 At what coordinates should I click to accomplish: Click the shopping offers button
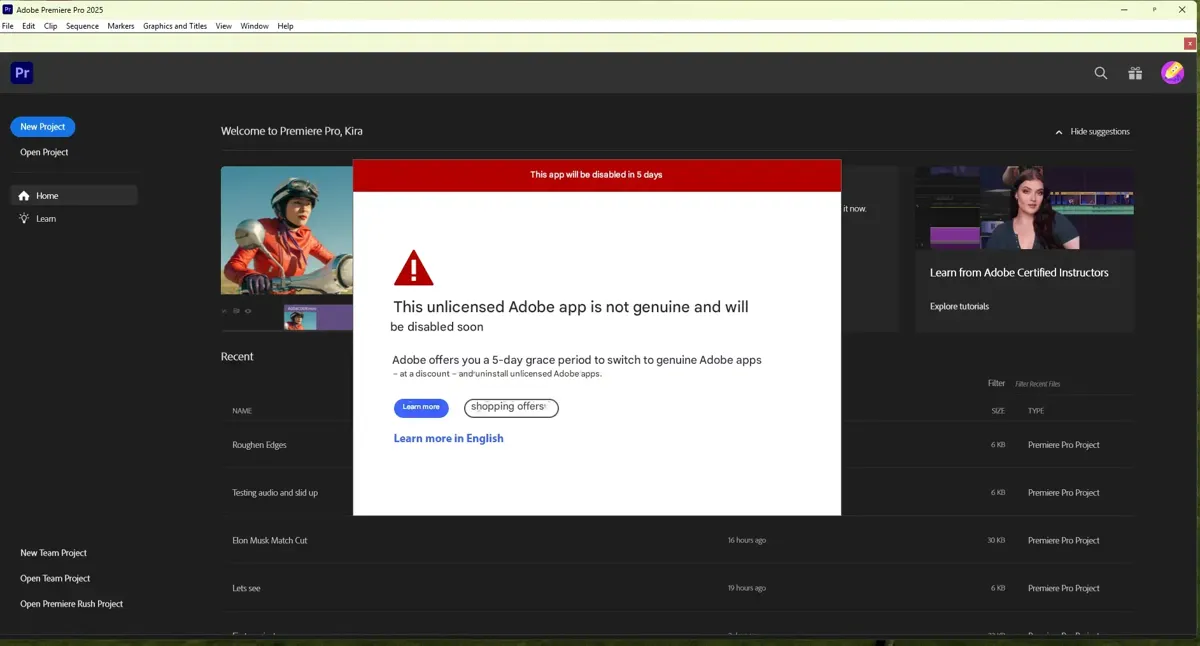click(511, 407)
